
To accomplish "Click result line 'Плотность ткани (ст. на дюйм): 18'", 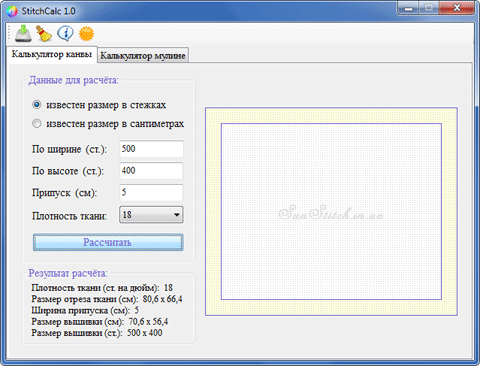I will 102,288.
